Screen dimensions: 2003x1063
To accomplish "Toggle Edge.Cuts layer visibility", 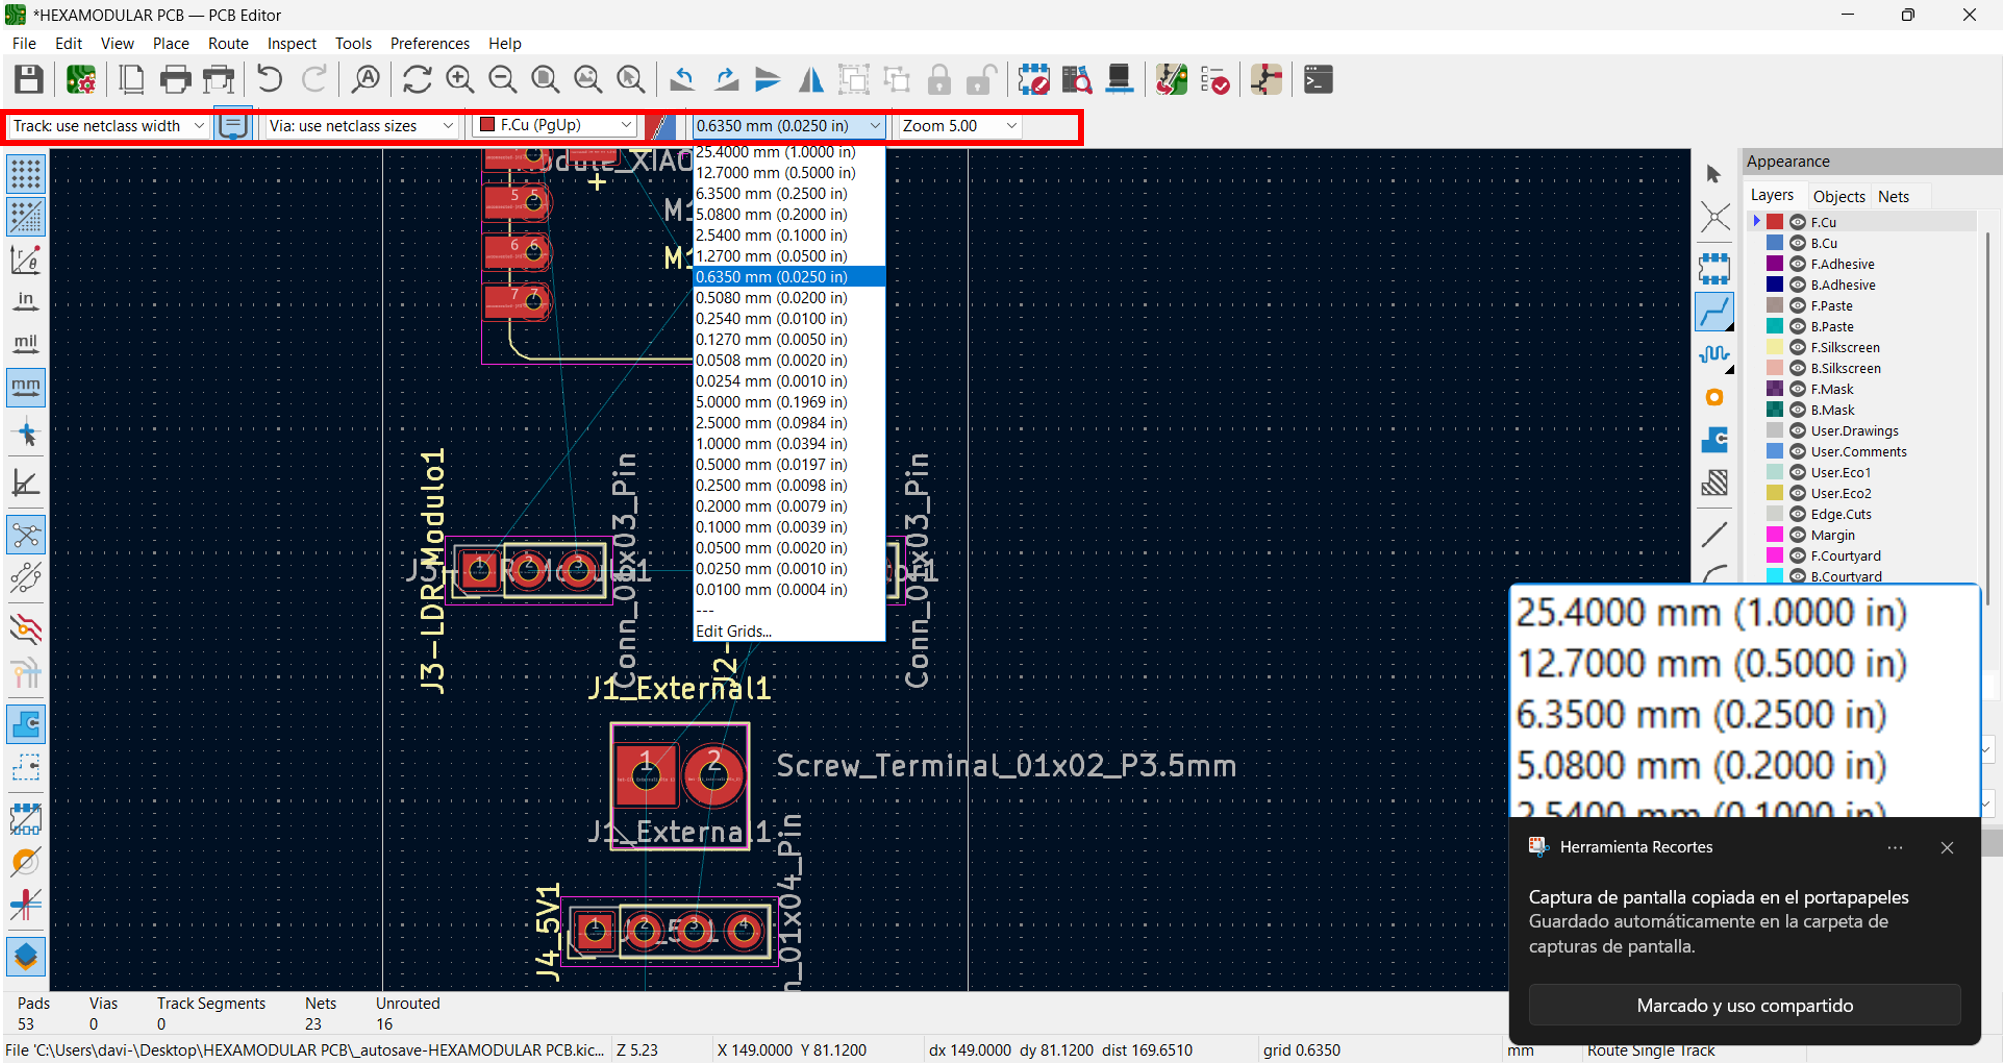I will point(1797,514).
